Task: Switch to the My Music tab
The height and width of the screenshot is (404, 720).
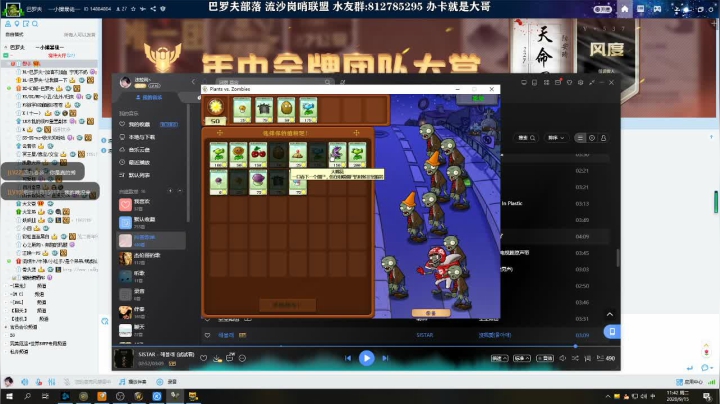Action: [x=149, y=97]
